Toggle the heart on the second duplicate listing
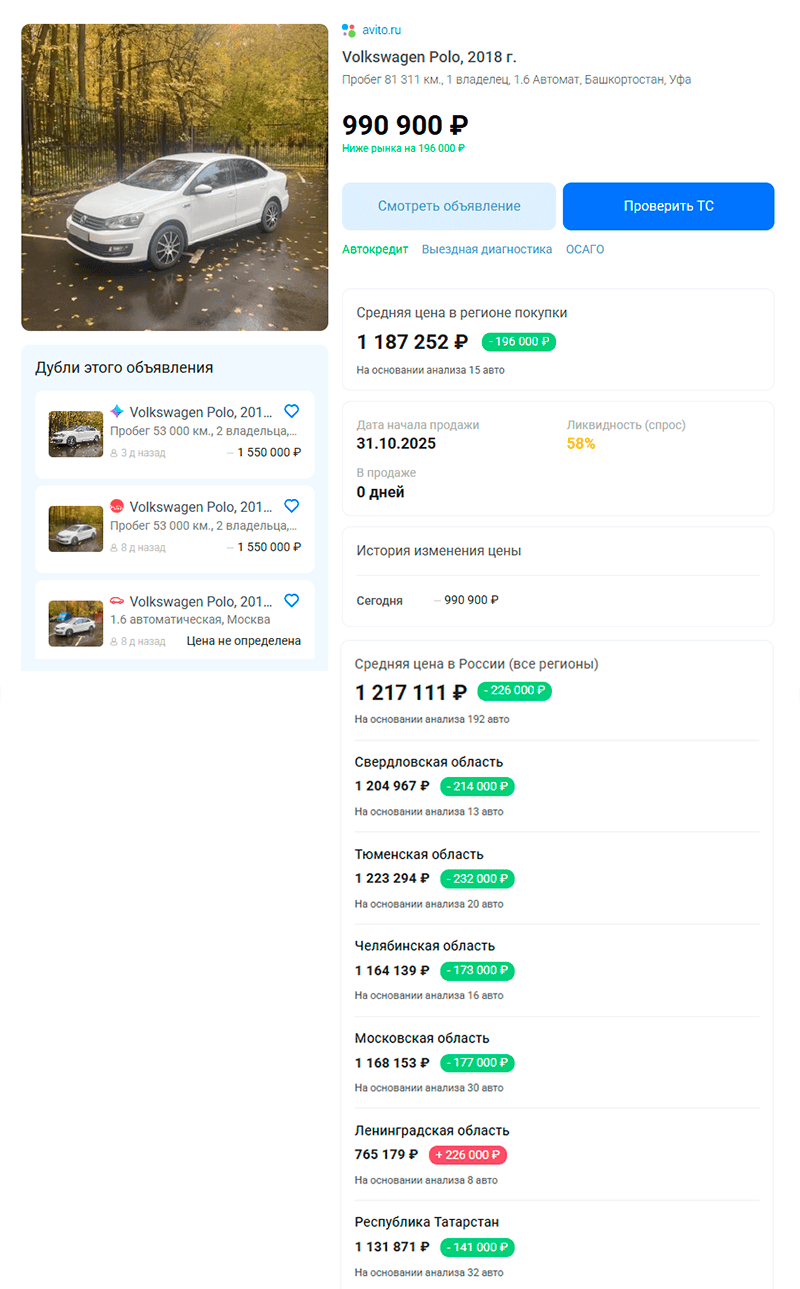Viewport: 800px width, 1289px height. pos(291,506)
